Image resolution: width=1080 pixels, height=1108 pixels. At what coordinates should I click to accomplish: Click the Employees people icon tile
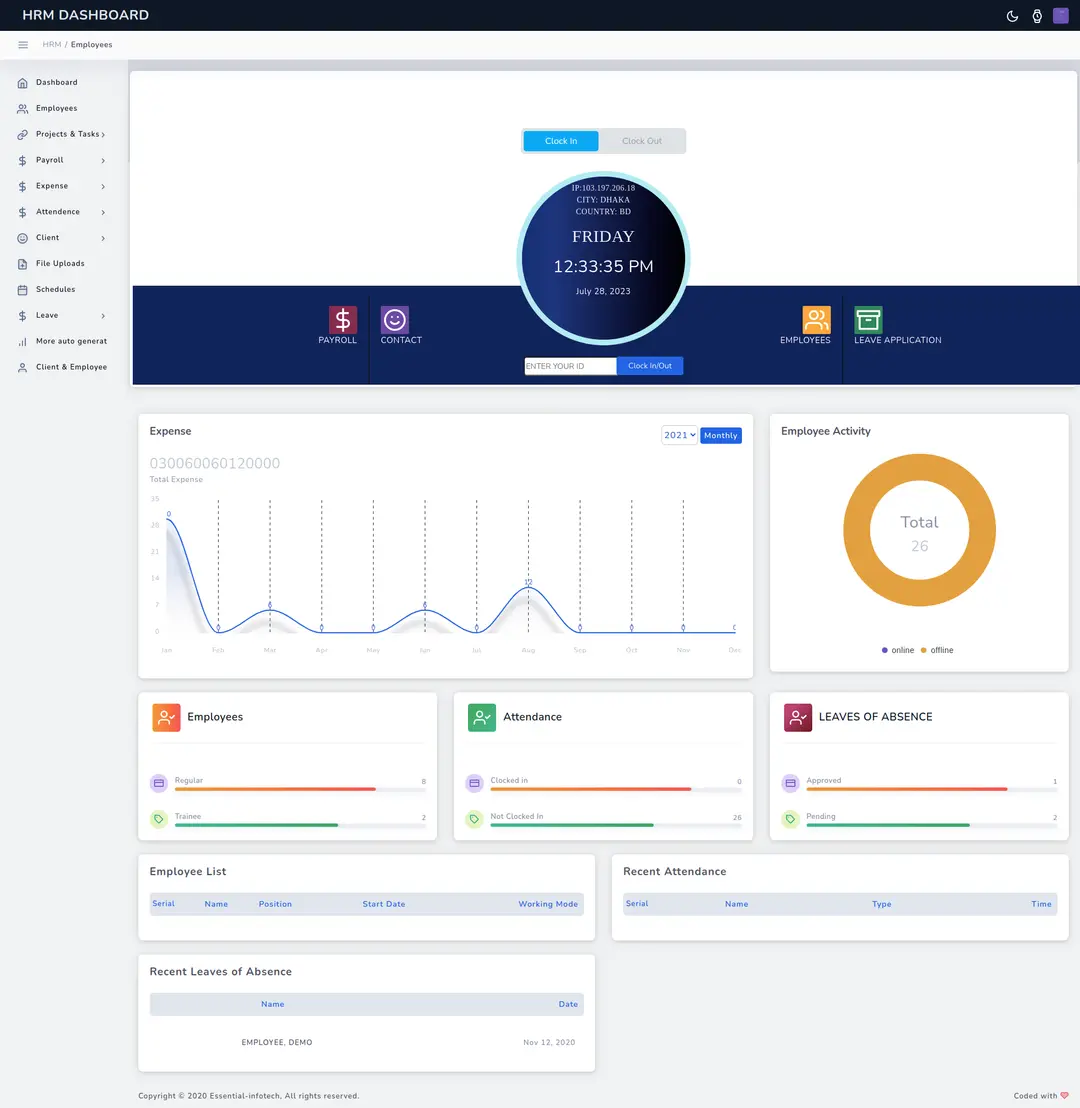pyautogui.click(x=816, y=320)
